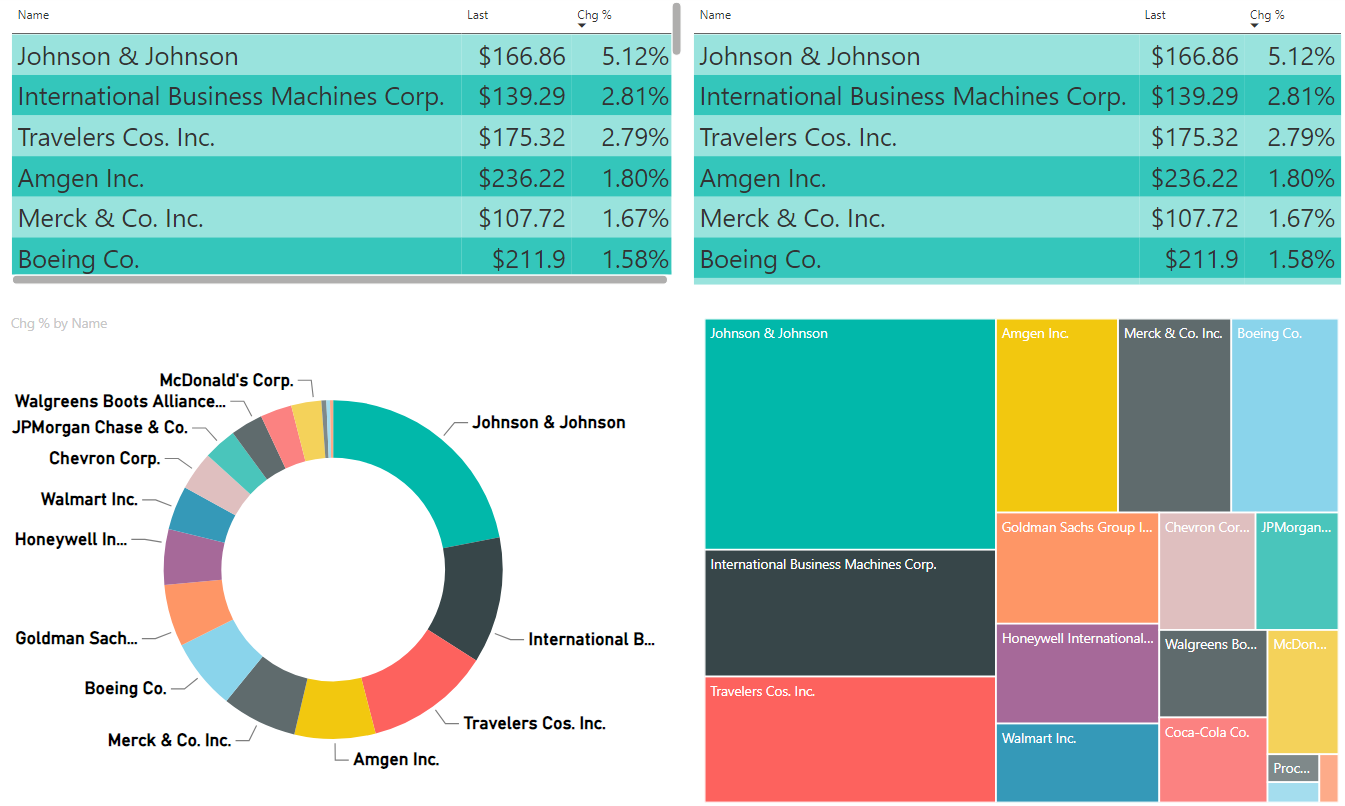Click the 1.80% cell in left table
The width and height of the screenshot is (1345, 806).
click(x=635, y=178)
